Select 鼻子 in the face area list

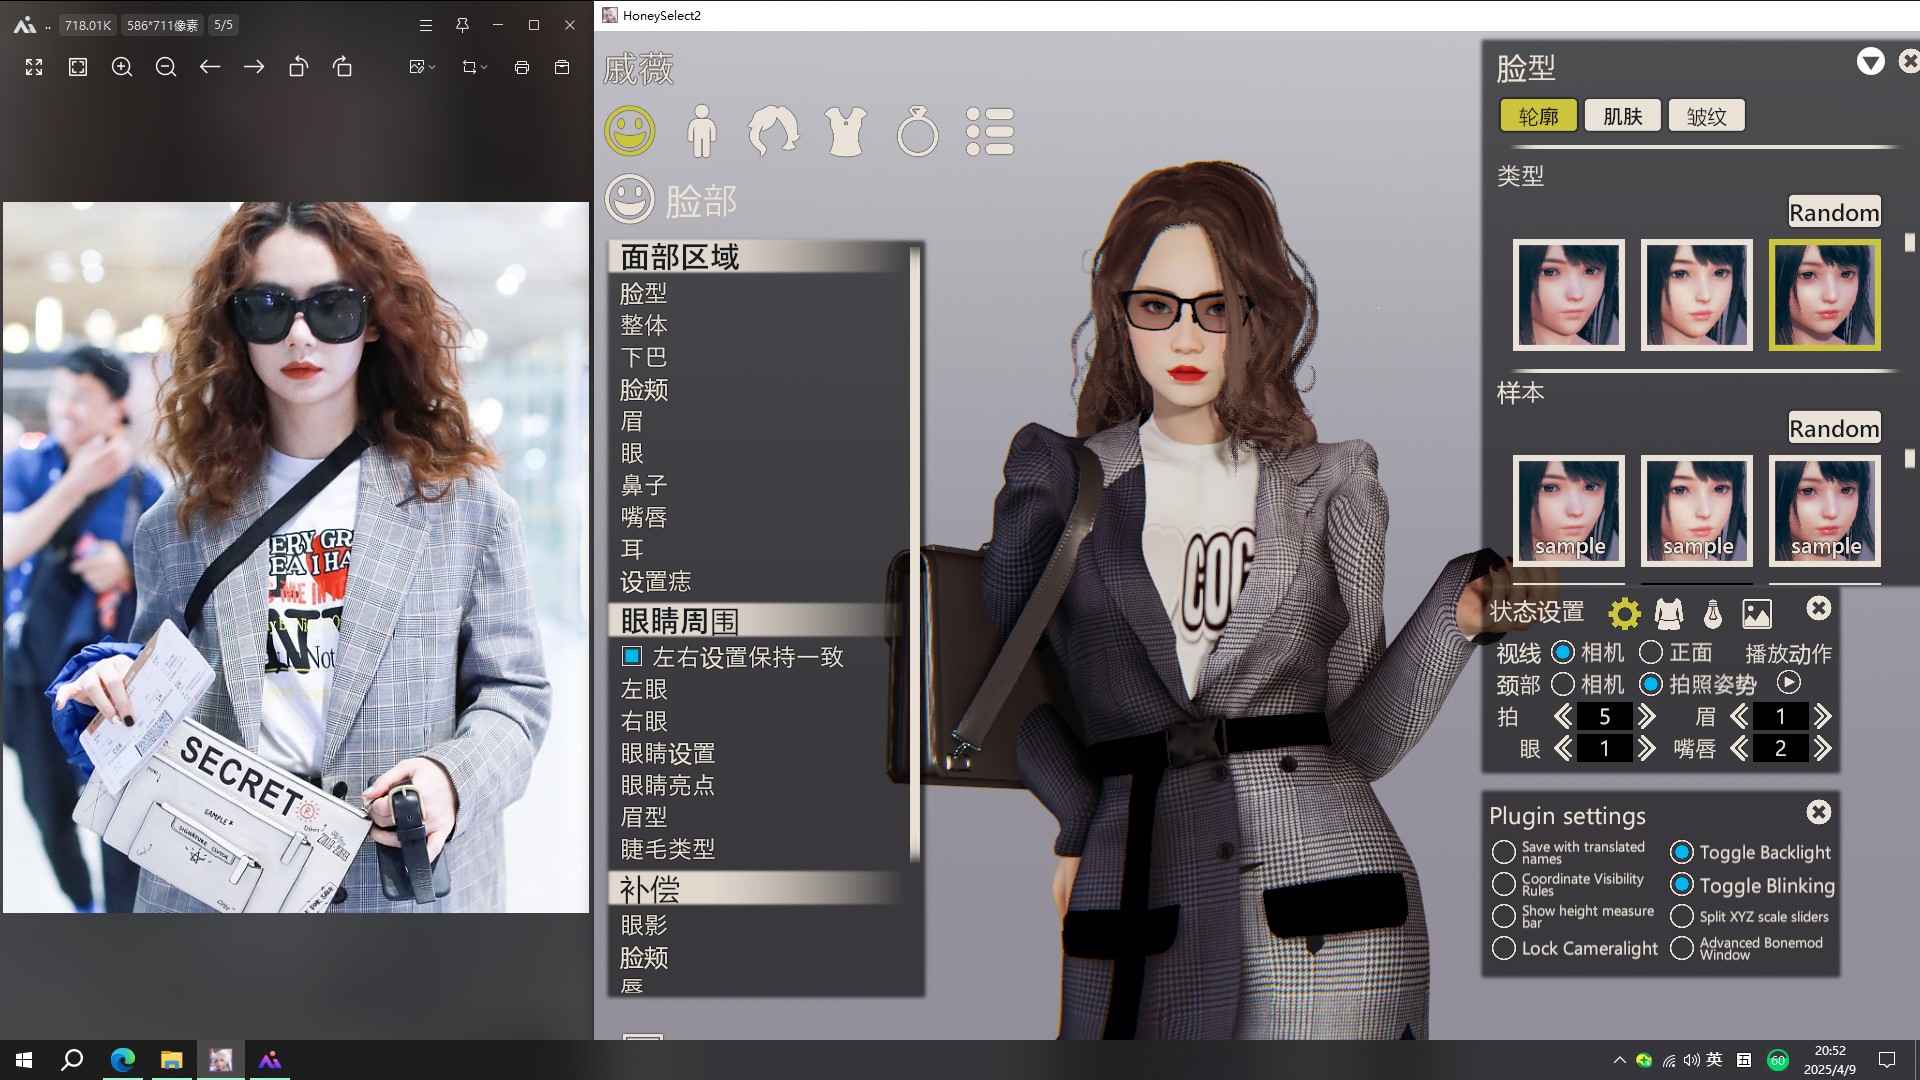click(x=643, y=485)
